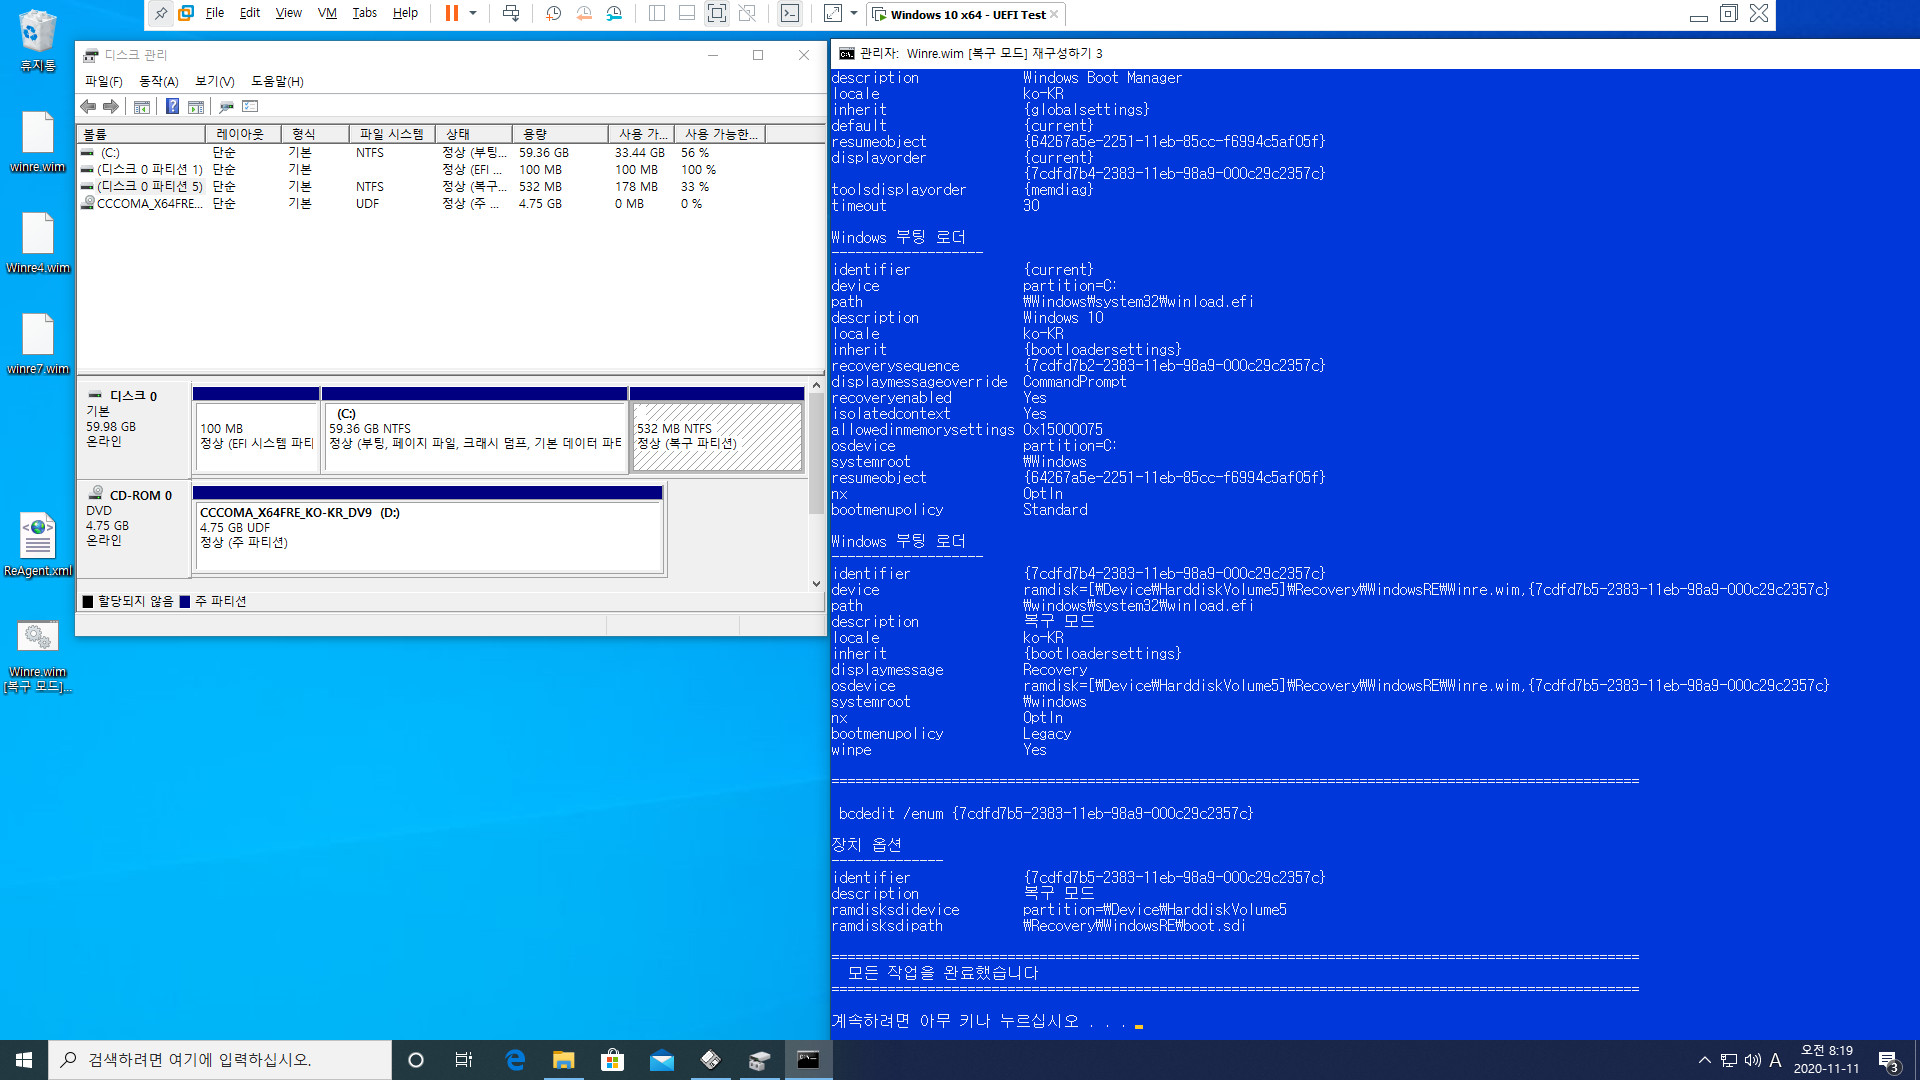Open 도움말(H) menu in Disk Management
1920x1080 pixels.
click(x=277, y=81)
